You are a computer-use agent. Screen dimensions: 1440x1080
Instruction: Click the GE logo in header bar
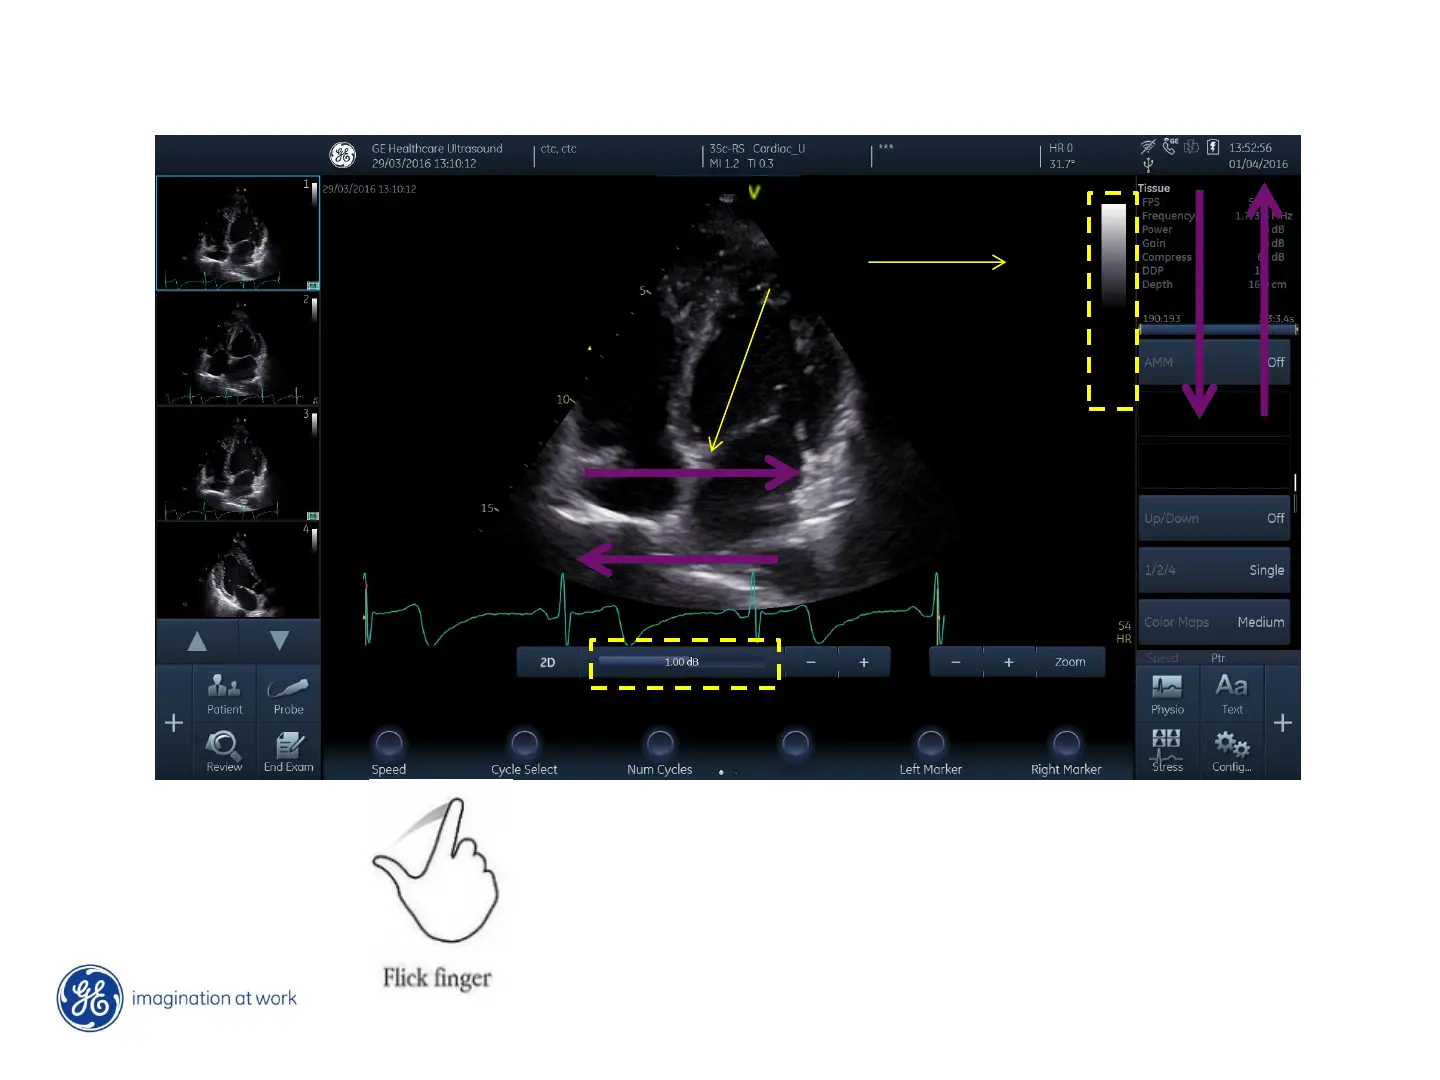point(343,155)
